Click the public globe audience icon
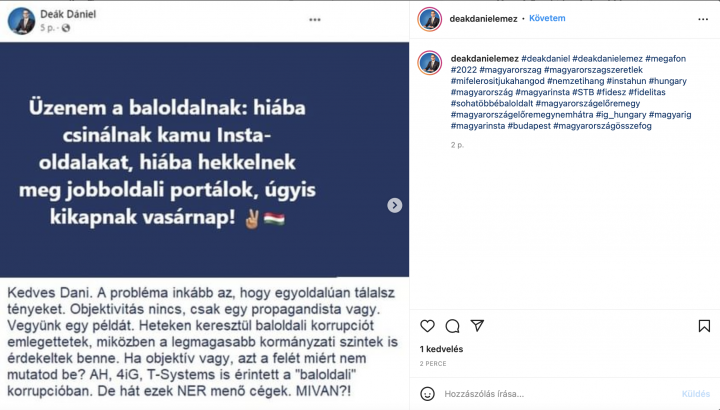 tap(66, 28)
